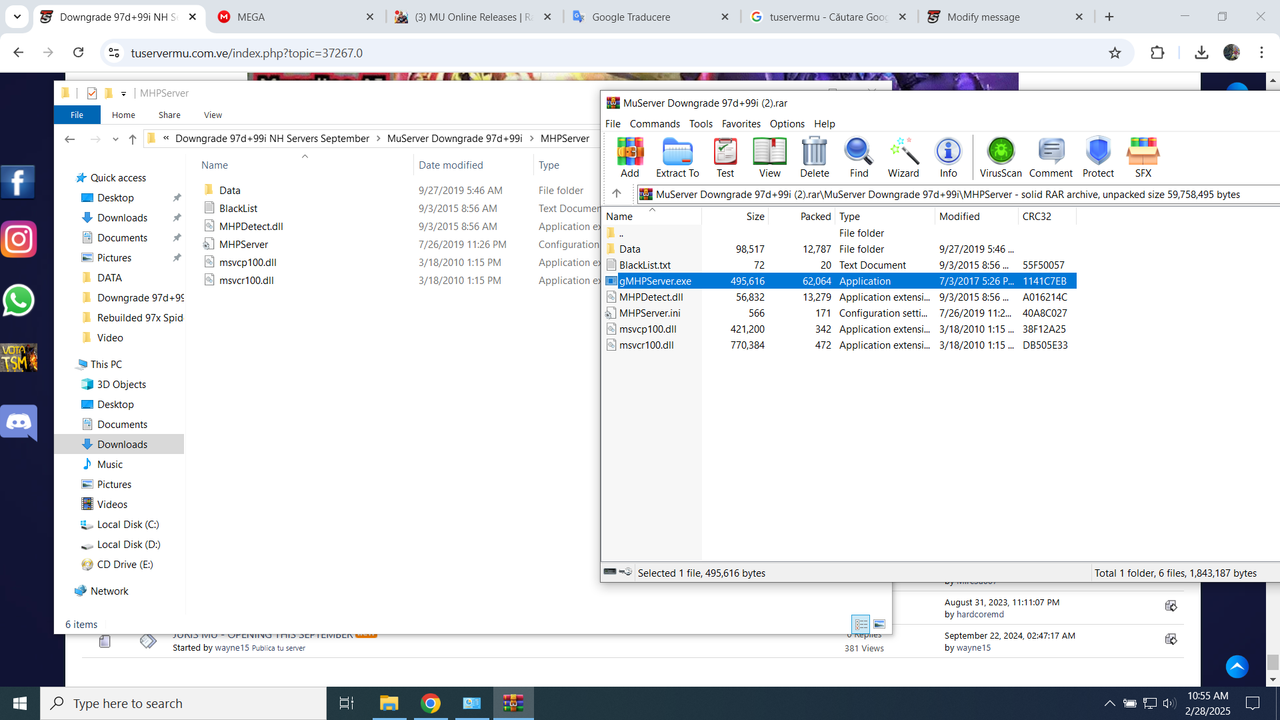Click the Comment icon in WinRAR
Image resolution: width=1280 pixels, height=720 pixels.
tap(1050, 158)
